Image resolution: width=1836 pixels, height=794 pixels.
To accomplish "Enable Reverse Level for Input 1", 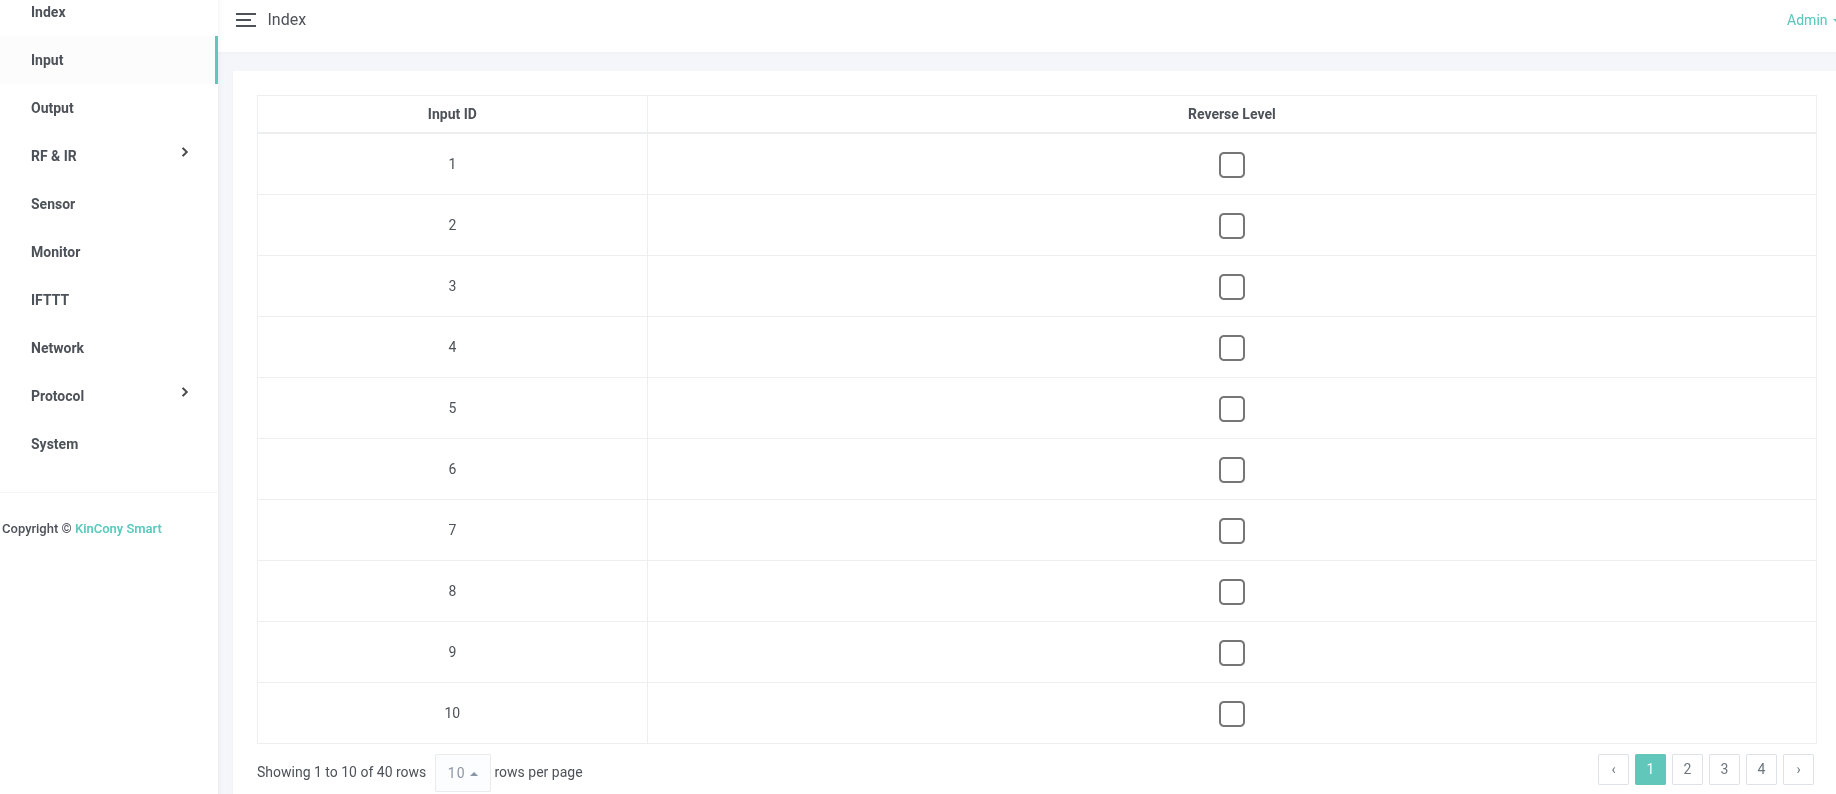I will (1231, 165).
